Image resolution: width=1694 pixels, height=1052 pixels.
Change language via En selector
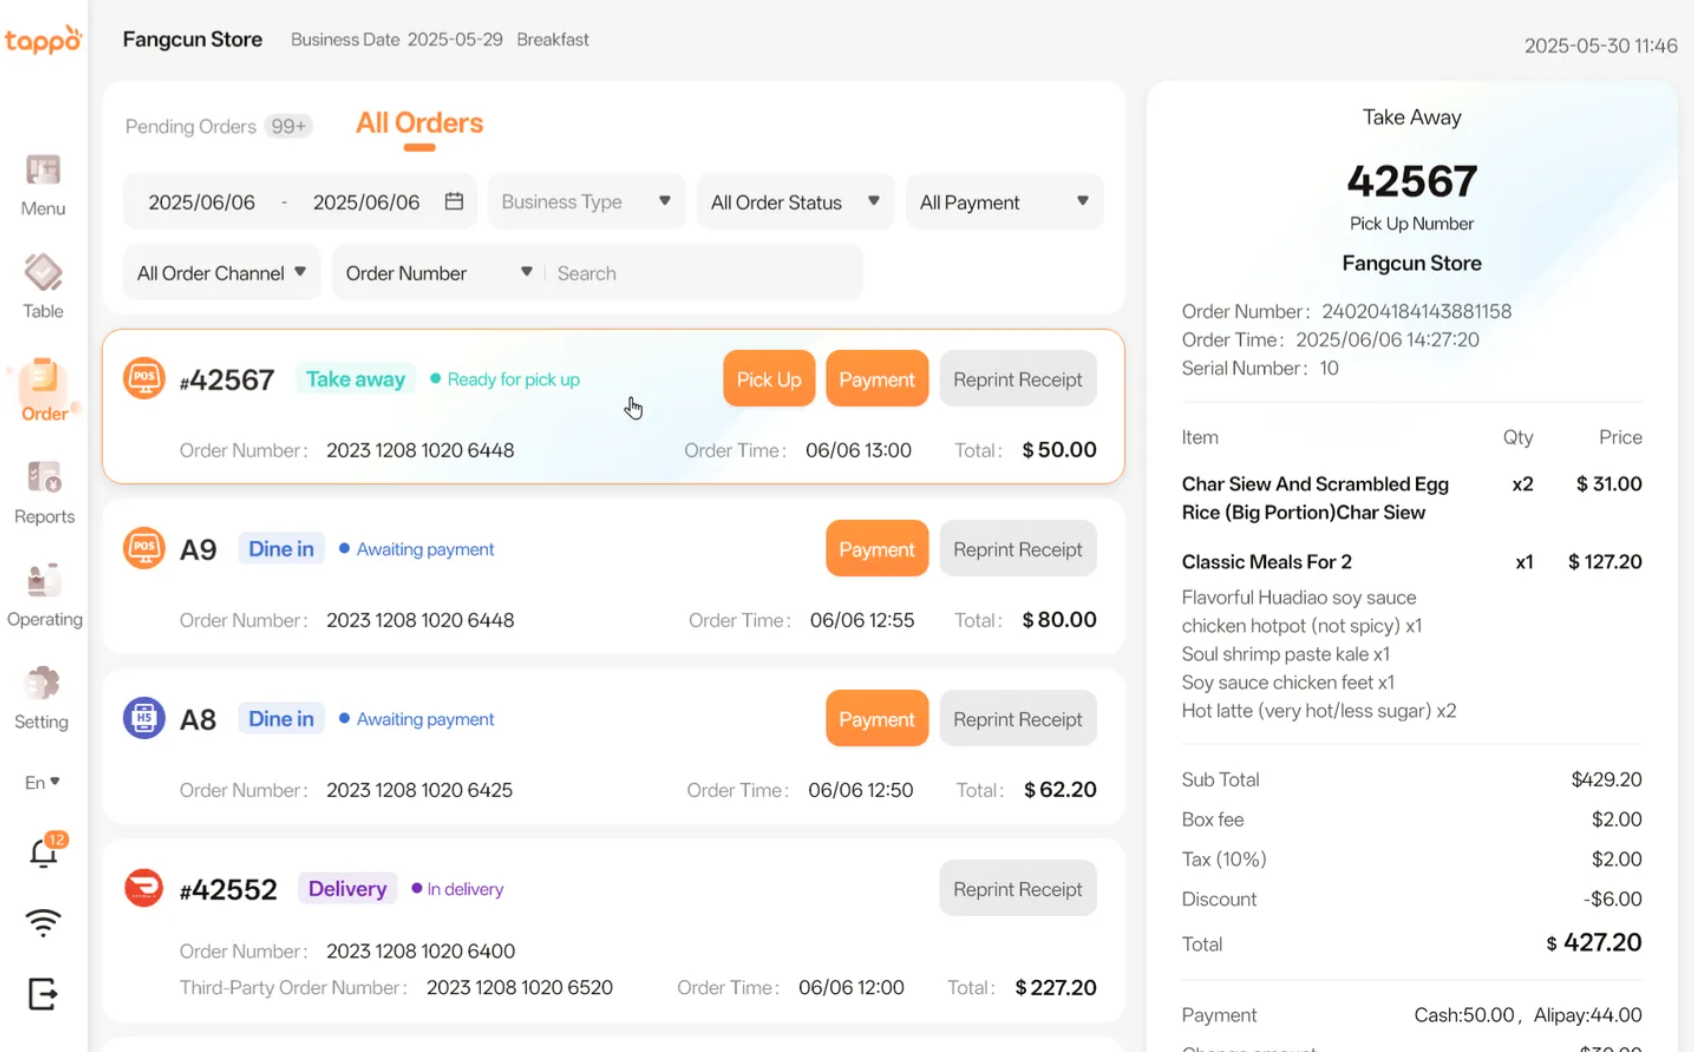(42, 782)
